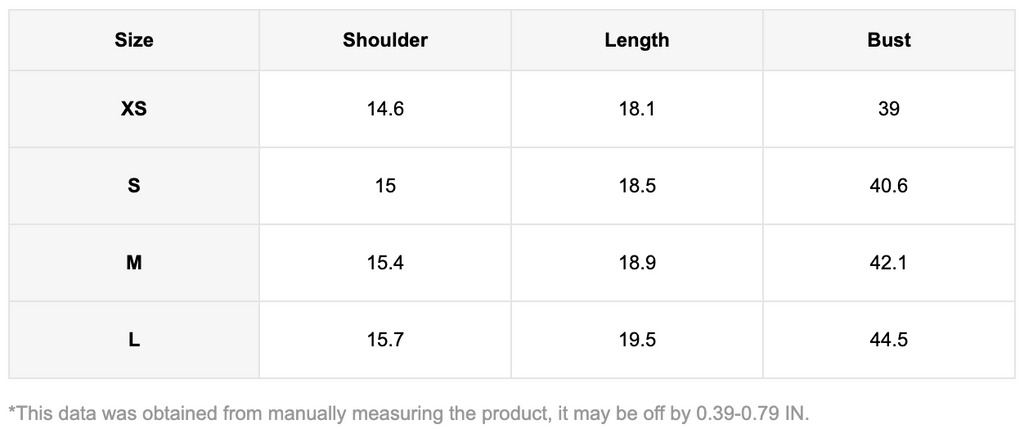This screenshot has width=1024, height=429.
Task: Select the Length column header
Action: 637,41
